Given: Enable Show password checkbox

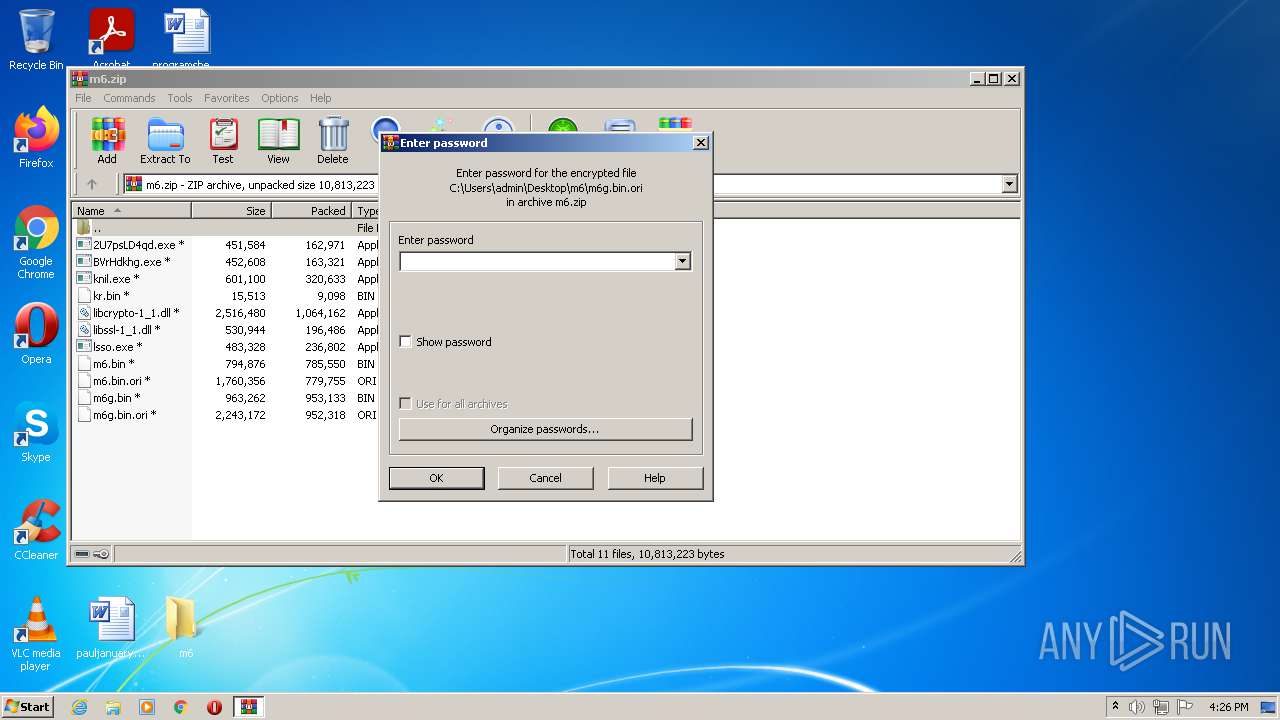Looking at the screenshot, I should (405, 342).
